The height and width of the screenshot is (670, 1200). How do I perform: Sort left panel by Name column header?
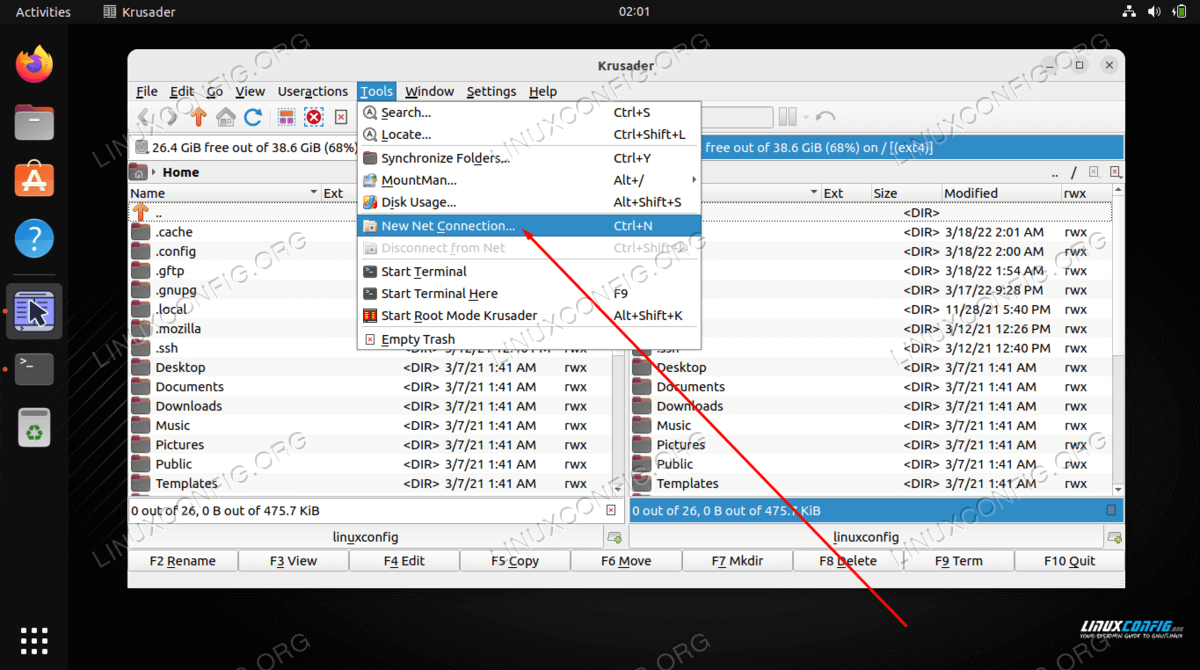(x=223, y=193)
